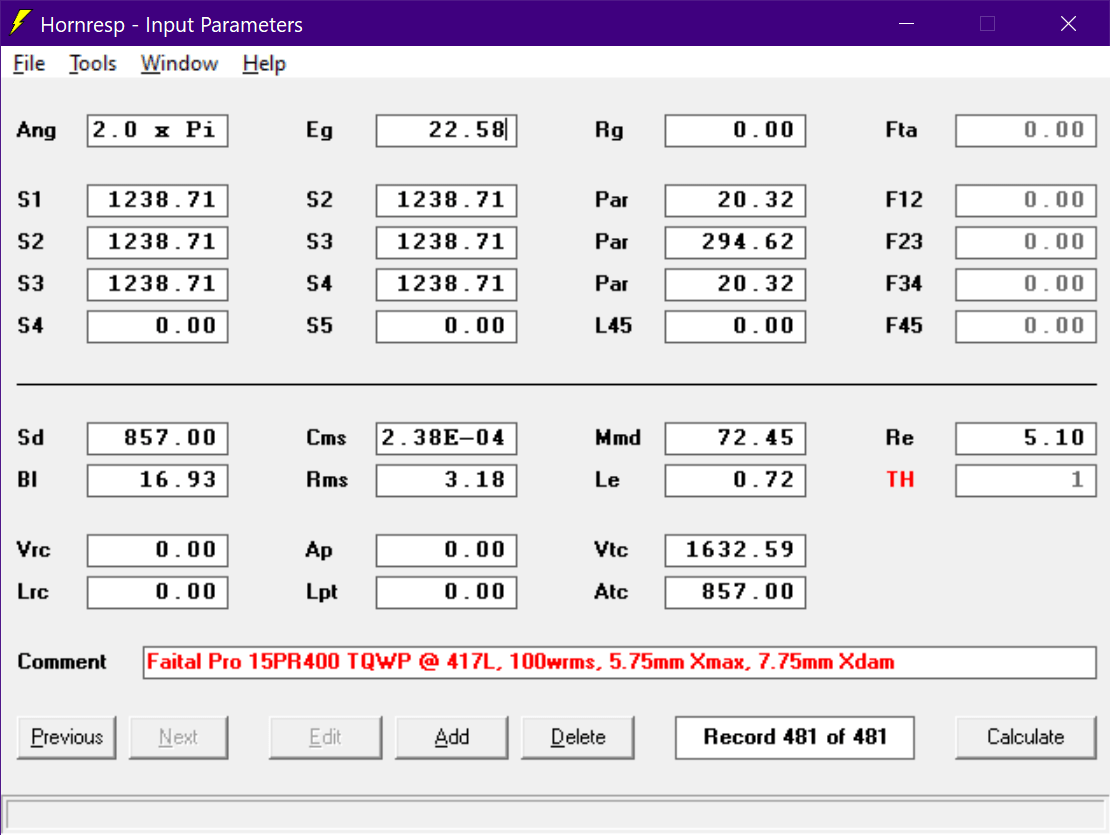Click the Lpt input field
This screenshot has width=1110, height=835.
(x=447, y=592)
